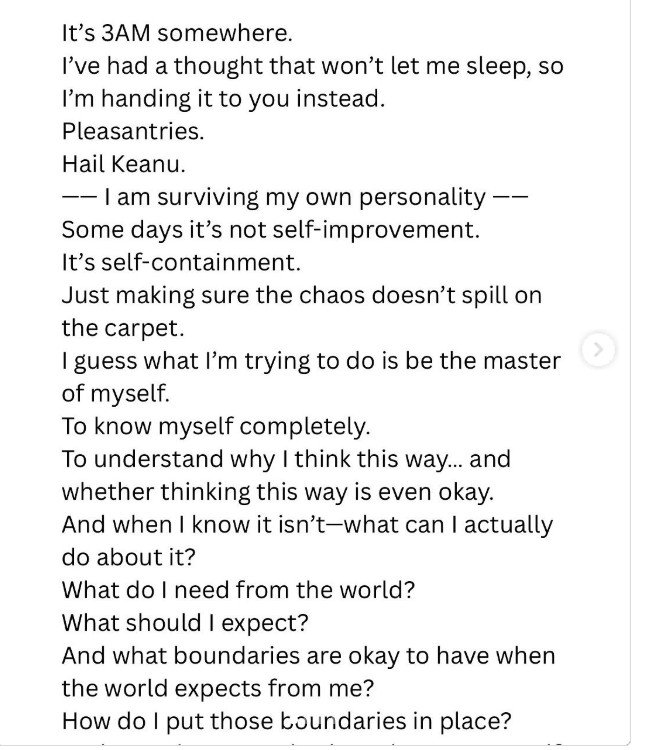Click the text "Hail Keanu."
Image resolution: width=654 pixels, height=750 pixels.
pos(123,164)
